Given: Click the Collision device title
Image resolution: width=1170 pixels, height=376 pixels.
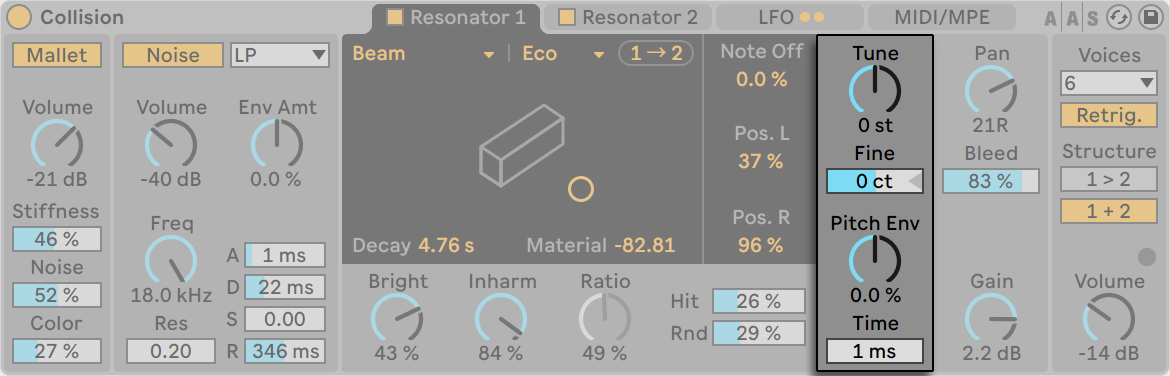Looking at the screenshot, I should click(x=82, y=17).
